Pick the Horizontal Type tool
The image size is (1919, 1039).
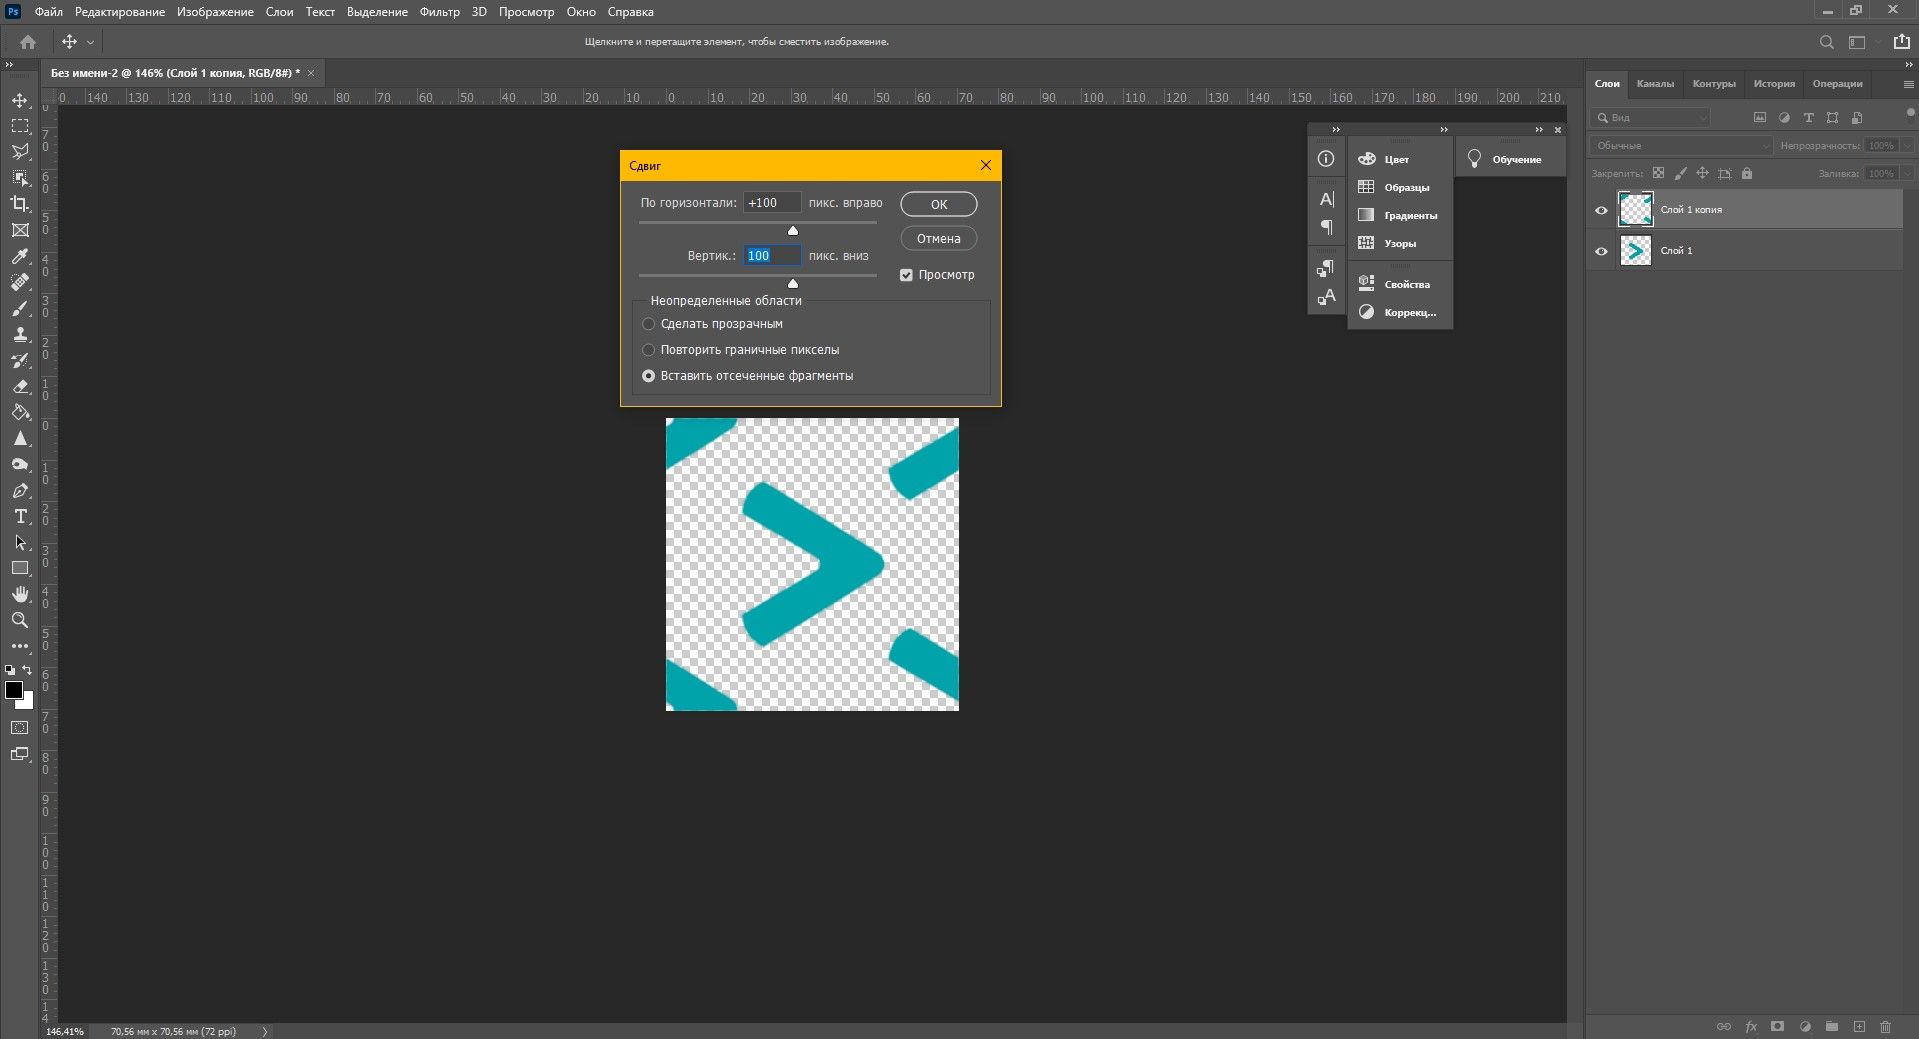click(20, 516)
